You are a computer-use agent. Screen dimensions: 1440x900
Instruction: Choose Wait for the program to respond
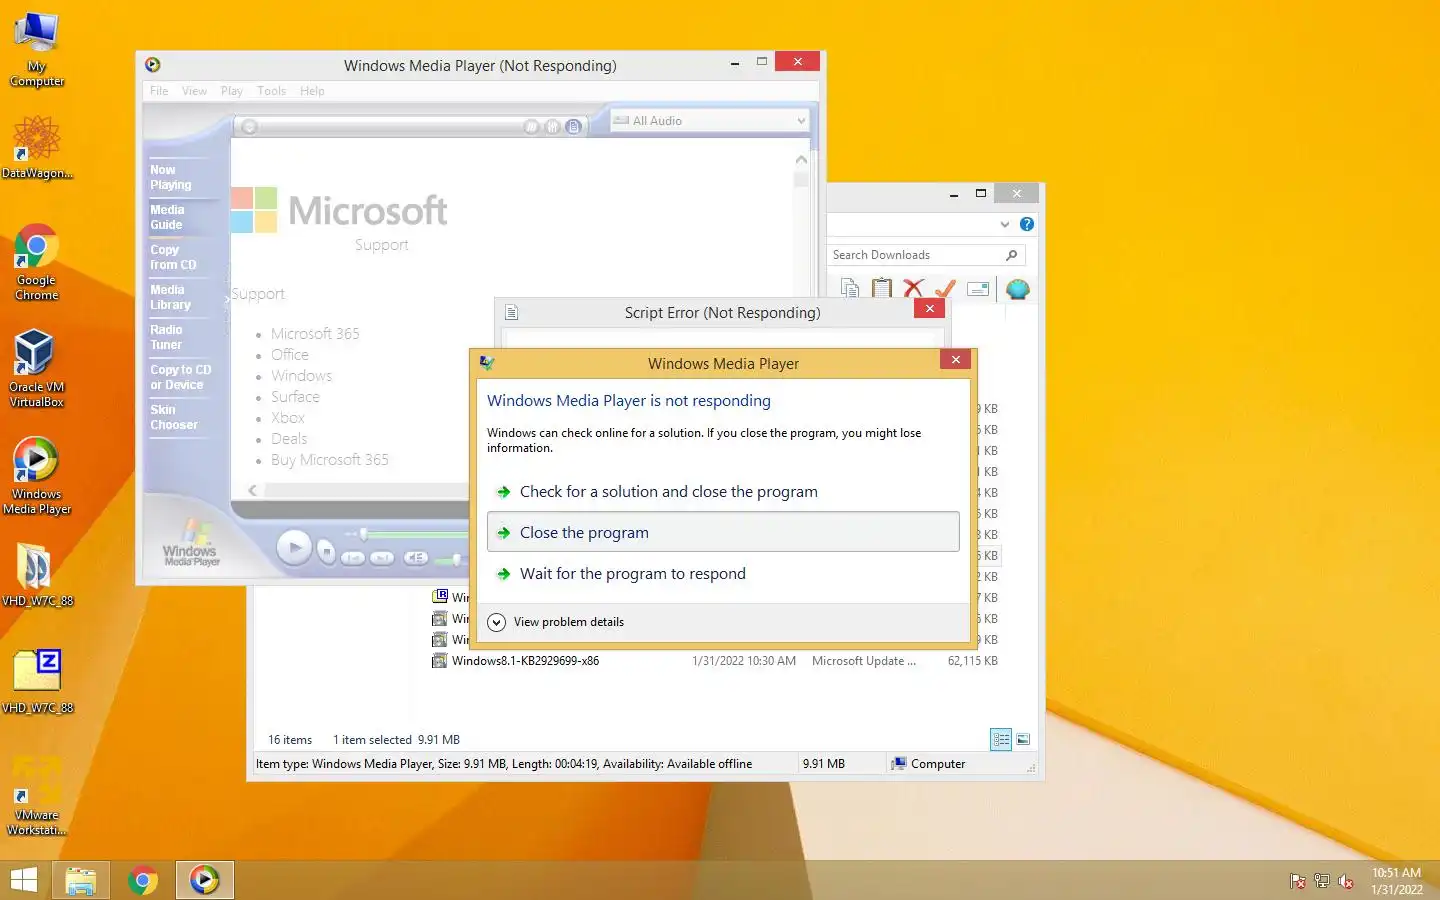tap(723, 574)
